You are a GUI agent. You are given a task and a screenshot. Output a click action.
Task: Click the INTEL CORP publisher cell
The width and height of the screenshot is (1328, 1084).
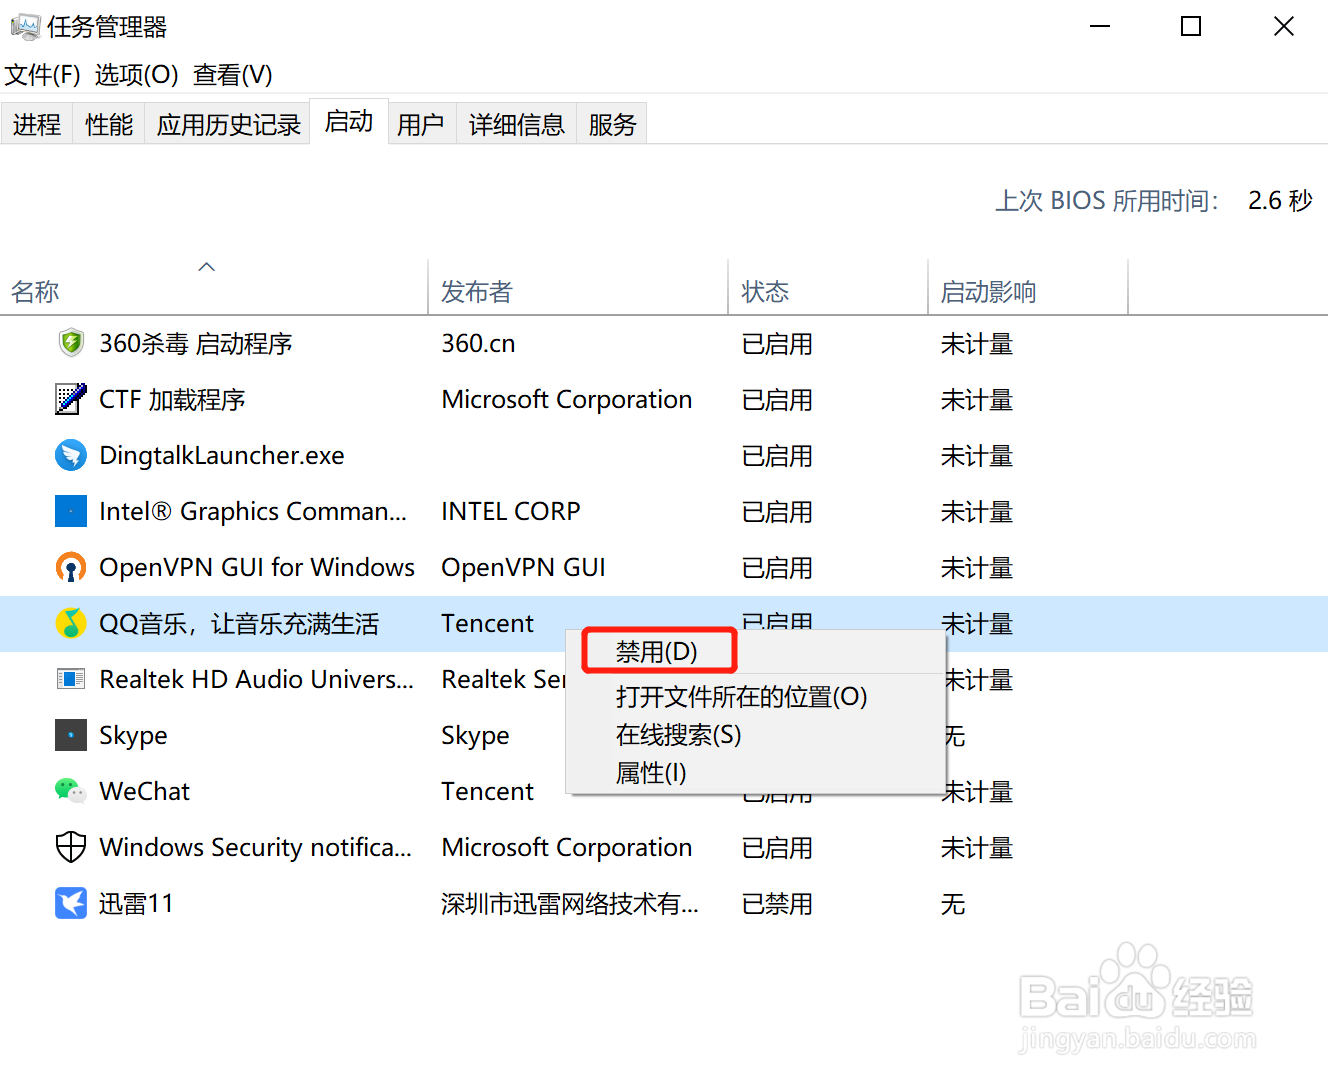coord(510,512)
